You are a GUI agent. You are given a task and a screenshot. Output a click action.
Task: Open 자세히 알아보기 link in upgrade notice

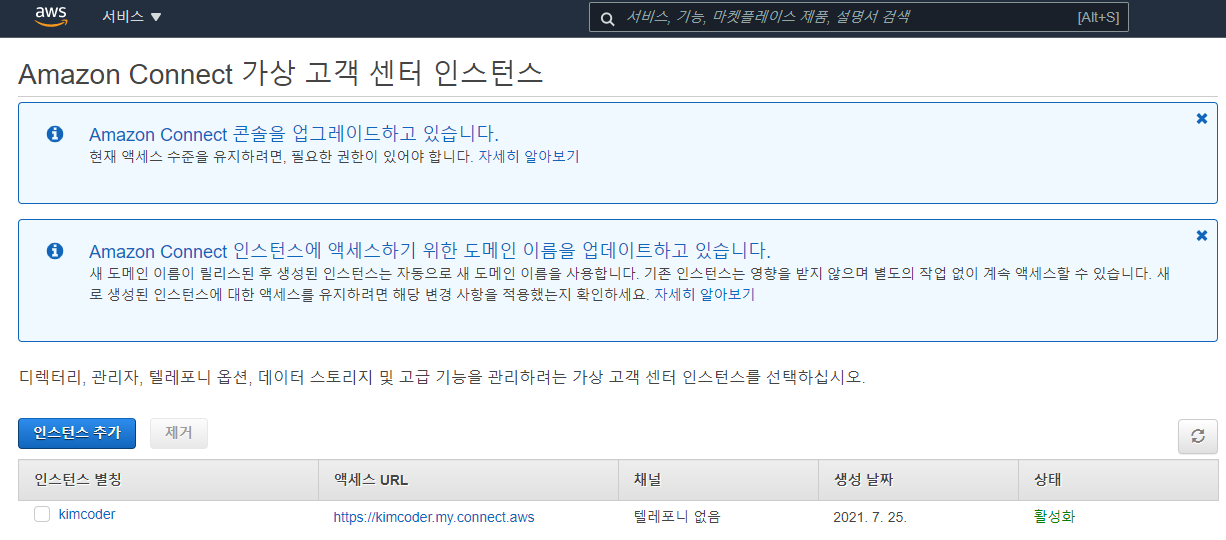click(x=528, y=156)
